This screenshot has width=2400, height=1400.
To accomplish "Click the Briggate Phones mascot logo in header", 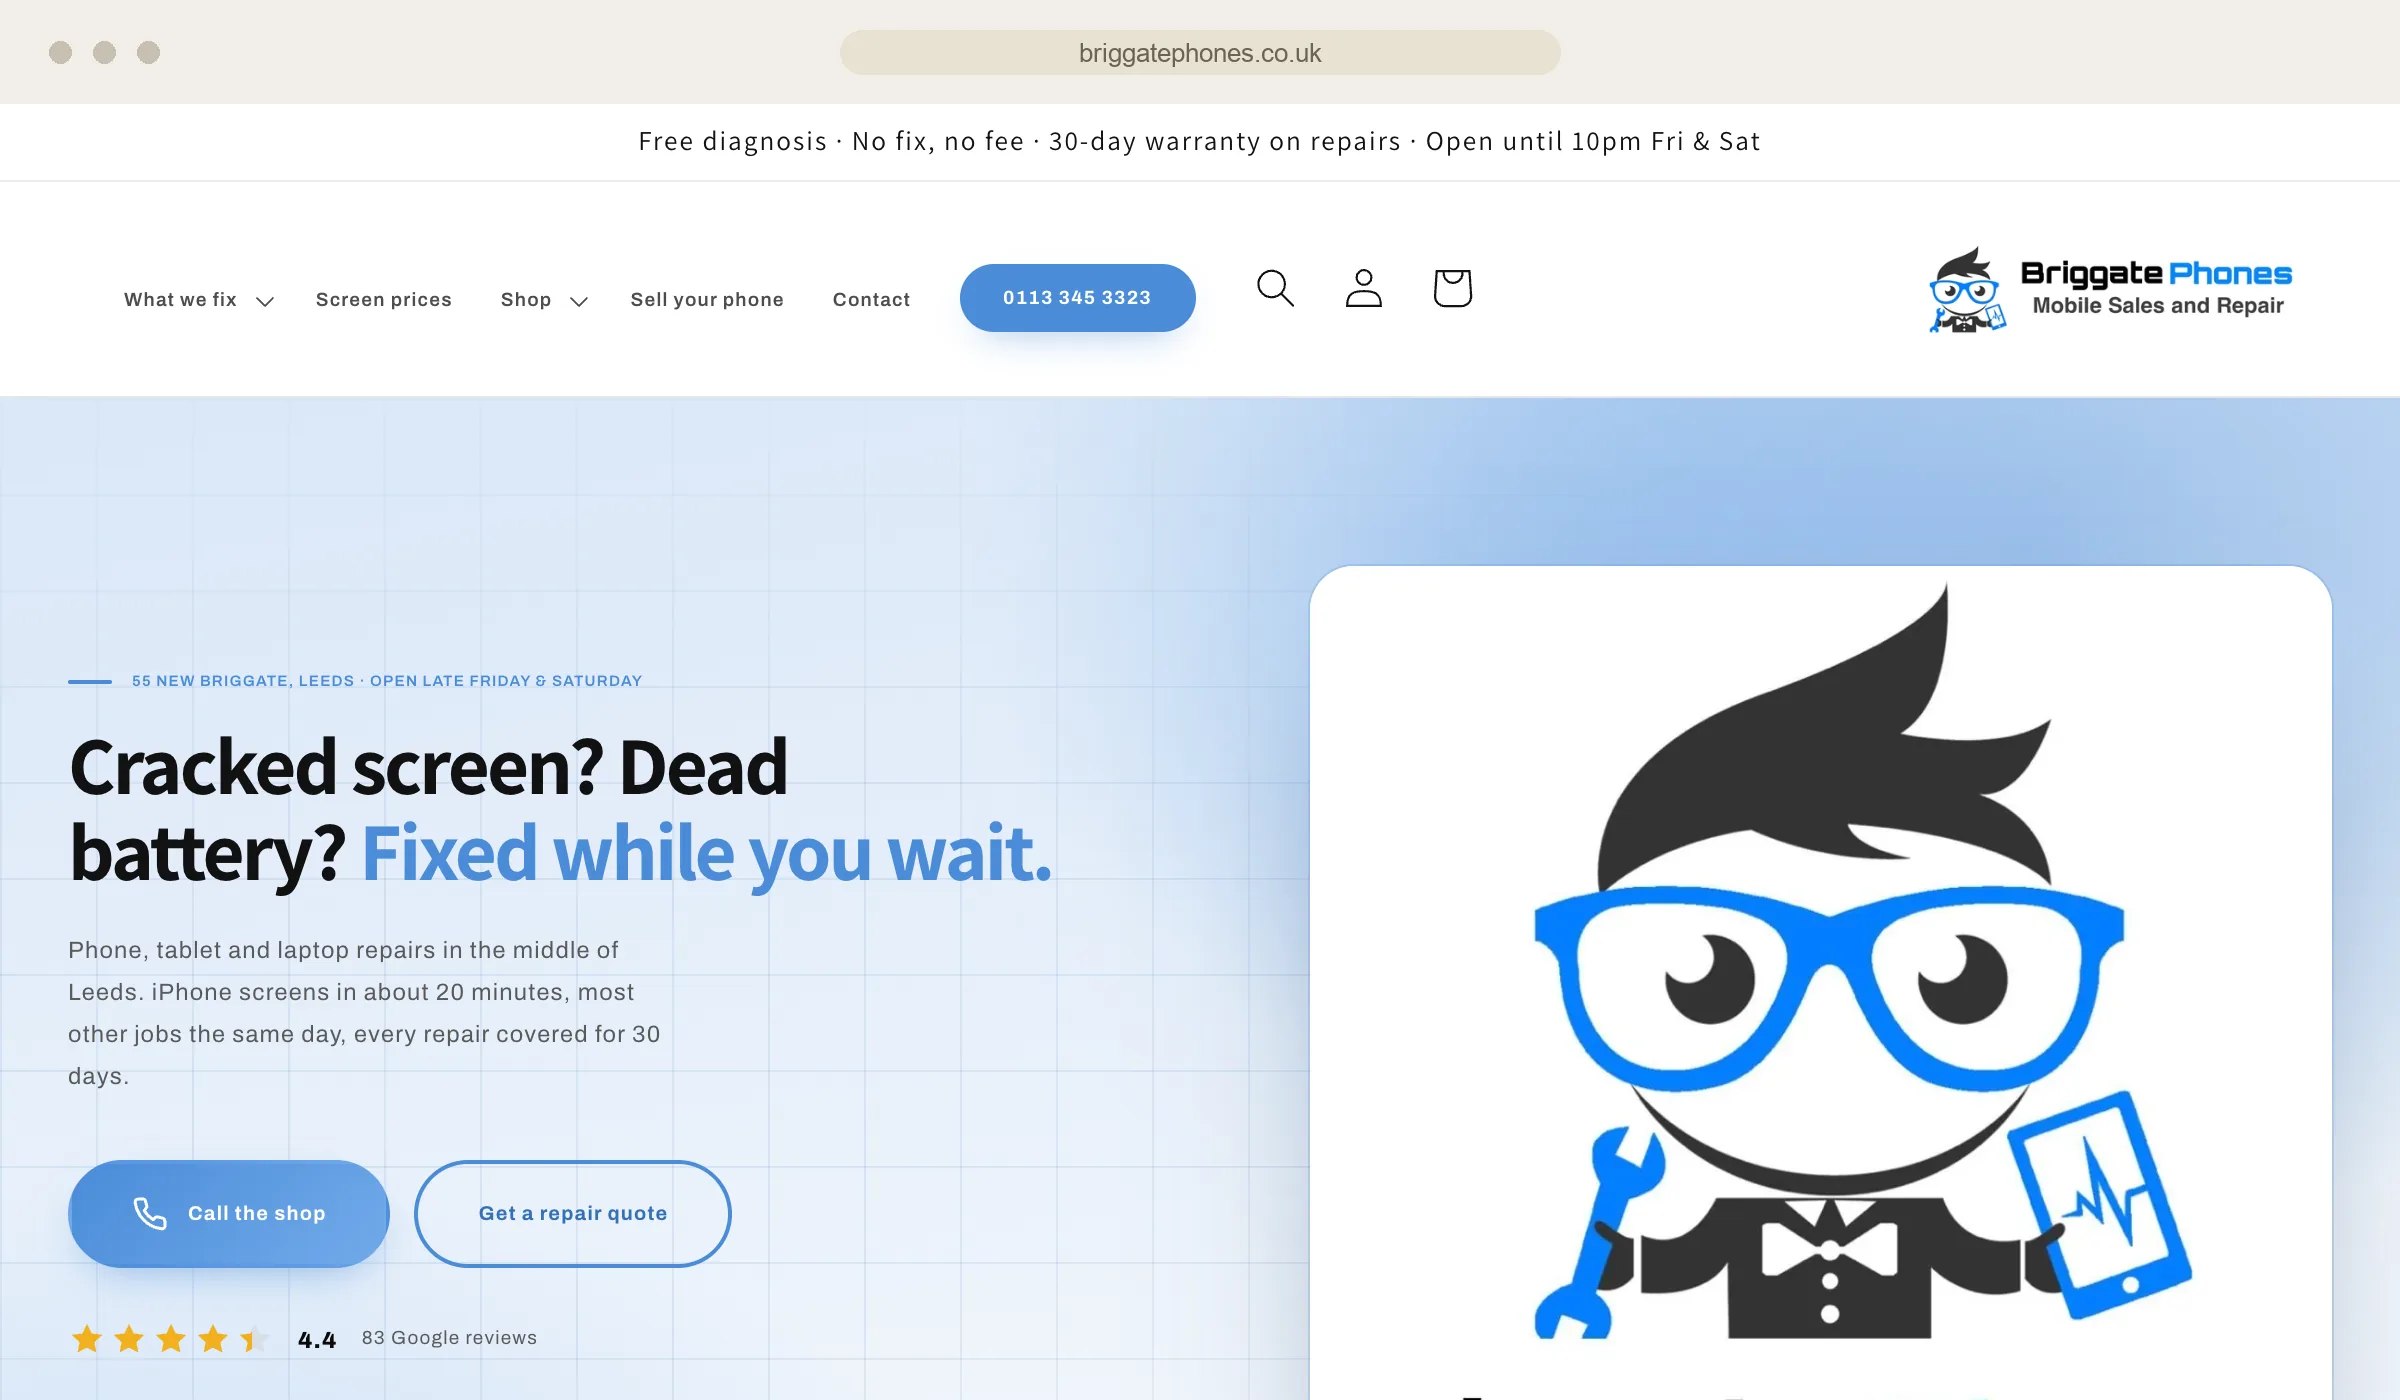I will coord(1967,290).
